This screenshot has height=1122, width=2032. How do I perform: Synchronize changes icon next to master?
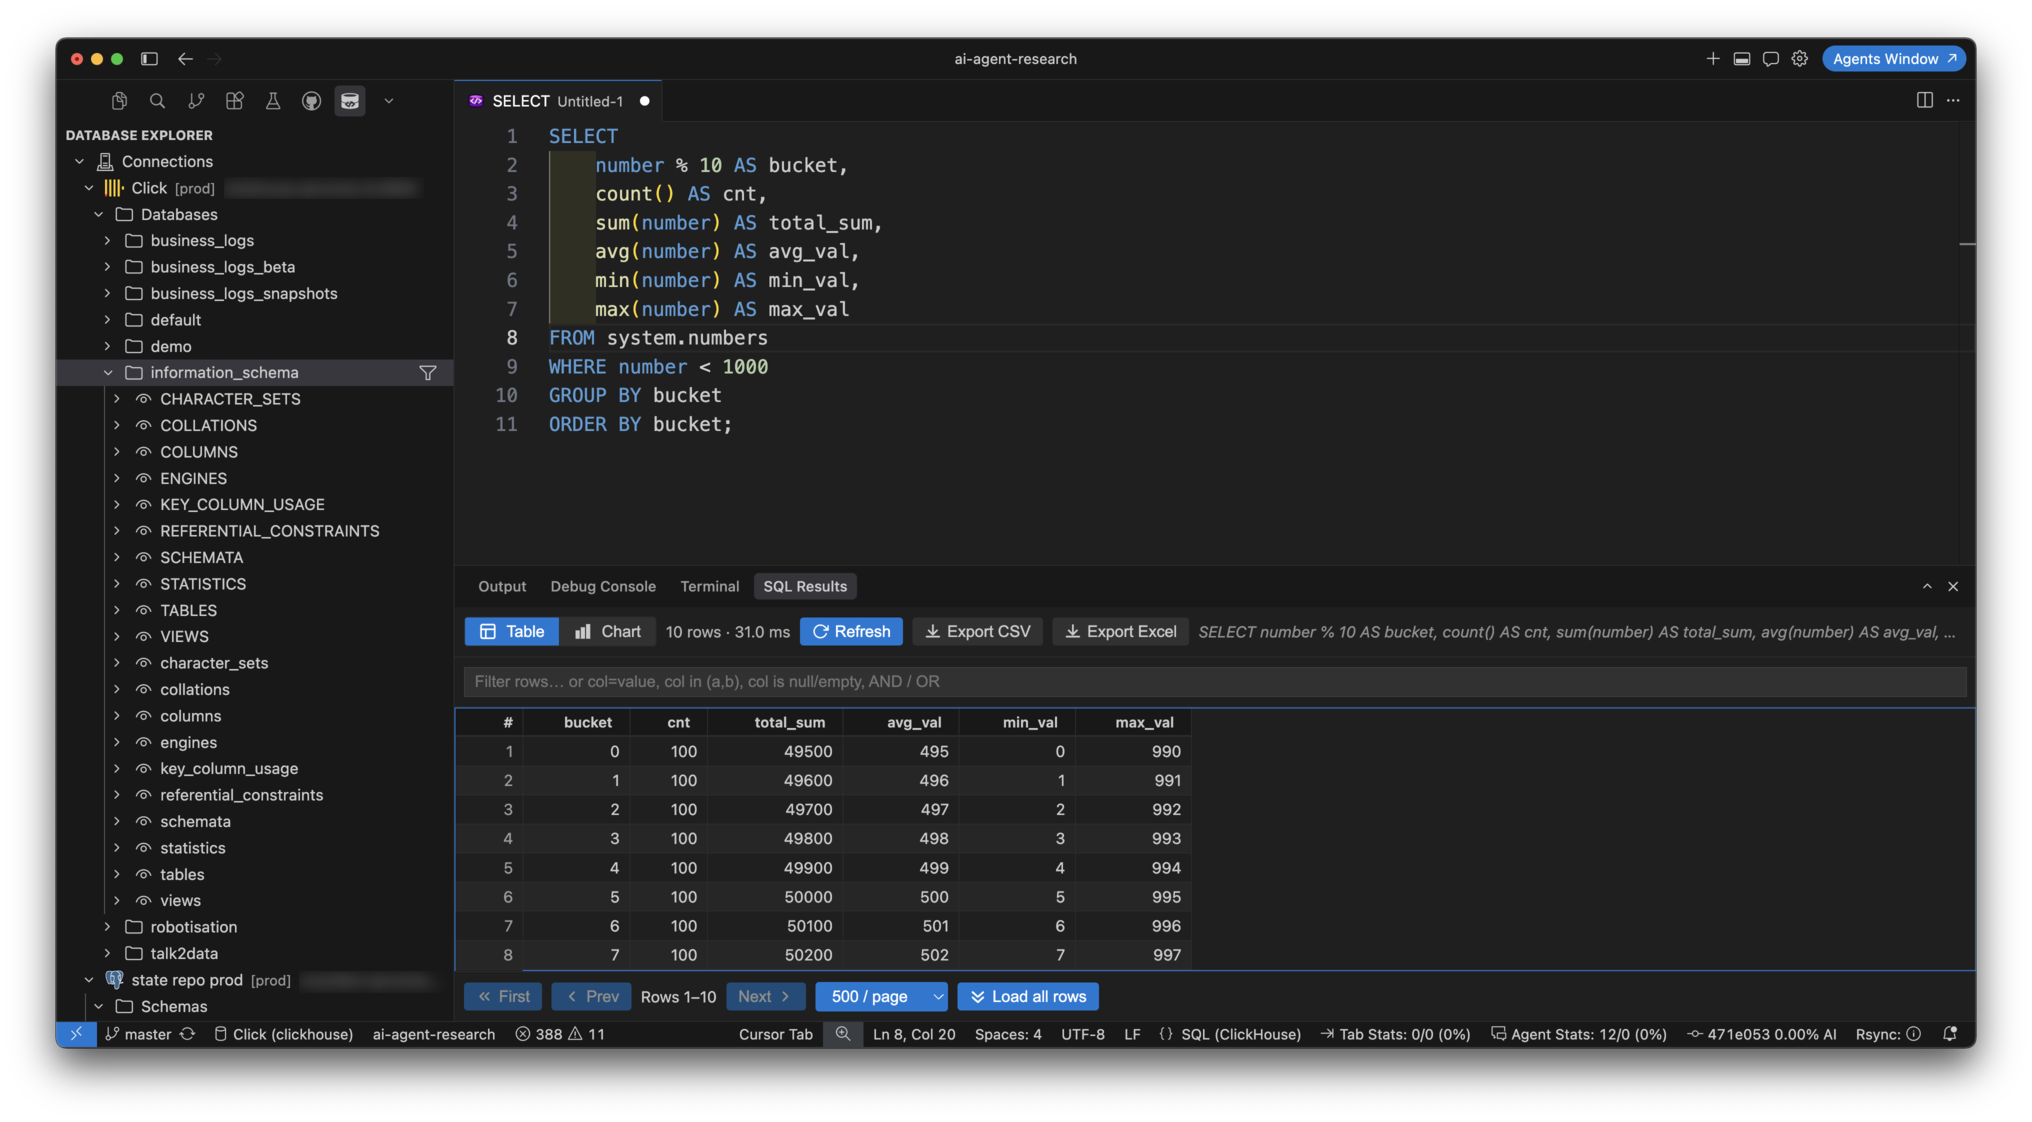188,1034
